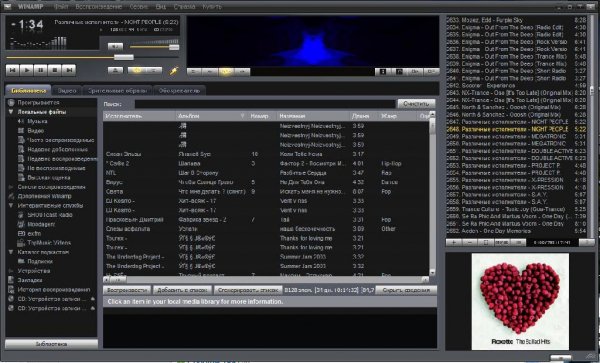Open История воспроизведения in the tree
Screen dimensions: 600x363
click(54, 290)
